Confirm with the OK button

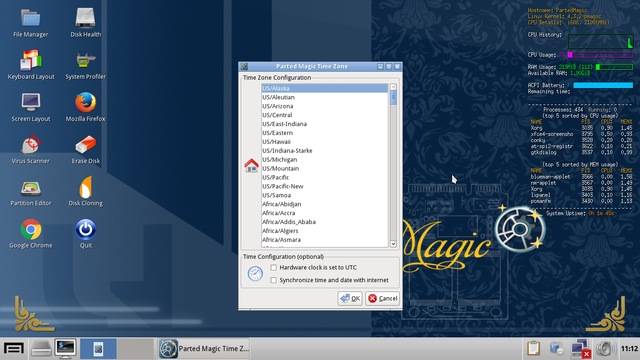[350, 298]
